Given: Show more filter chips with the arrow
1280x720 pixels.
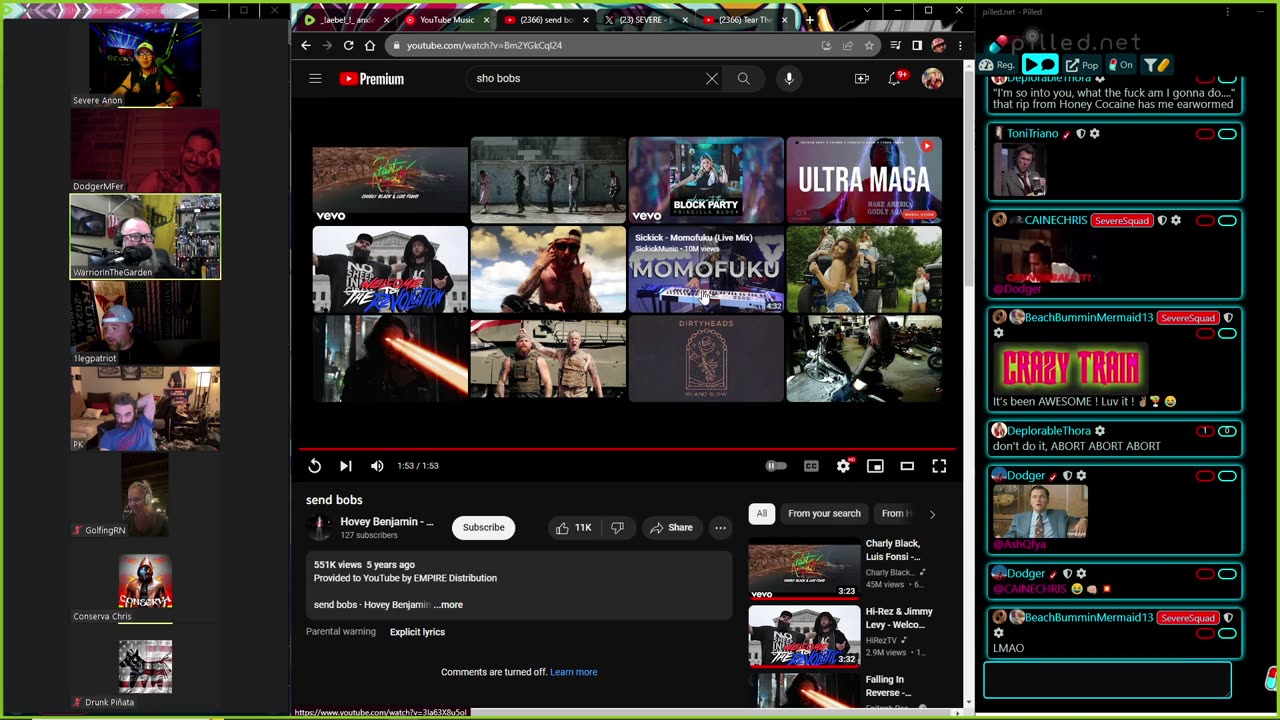Looking at the screenshot, I should (932, 514).
